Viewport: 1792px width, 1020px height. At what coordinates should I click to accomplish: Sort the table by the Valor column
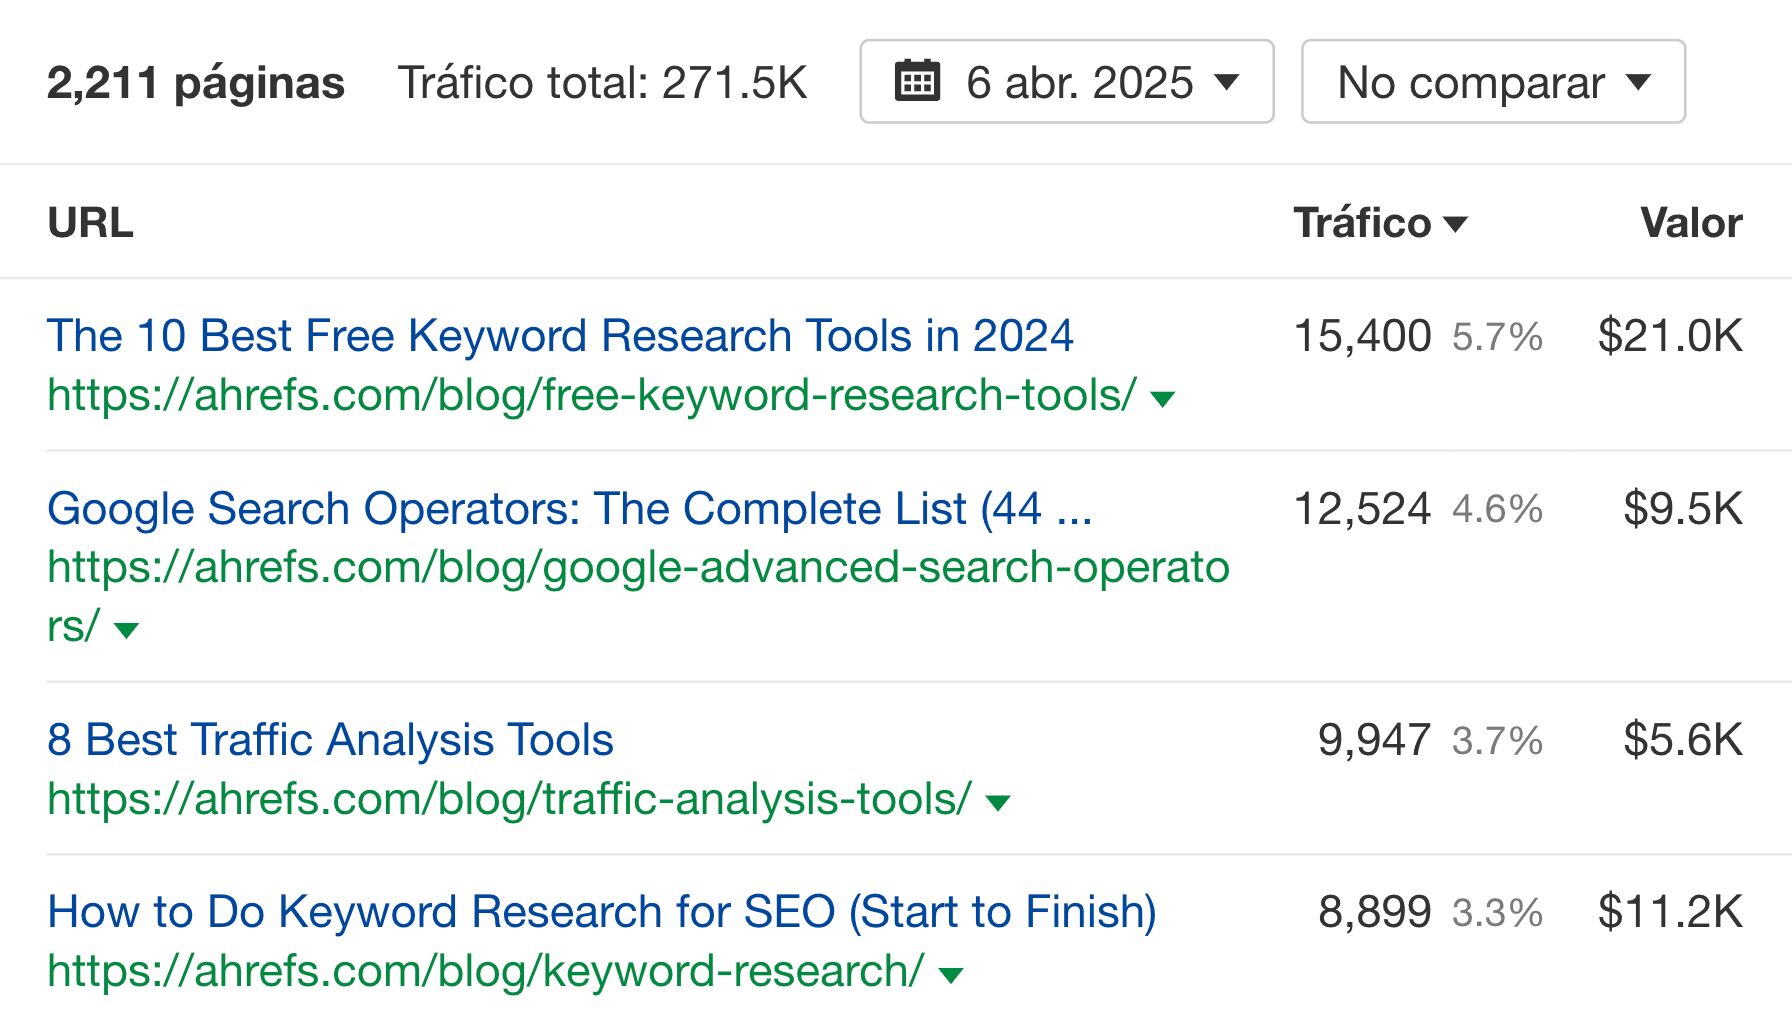[1690, 222]
